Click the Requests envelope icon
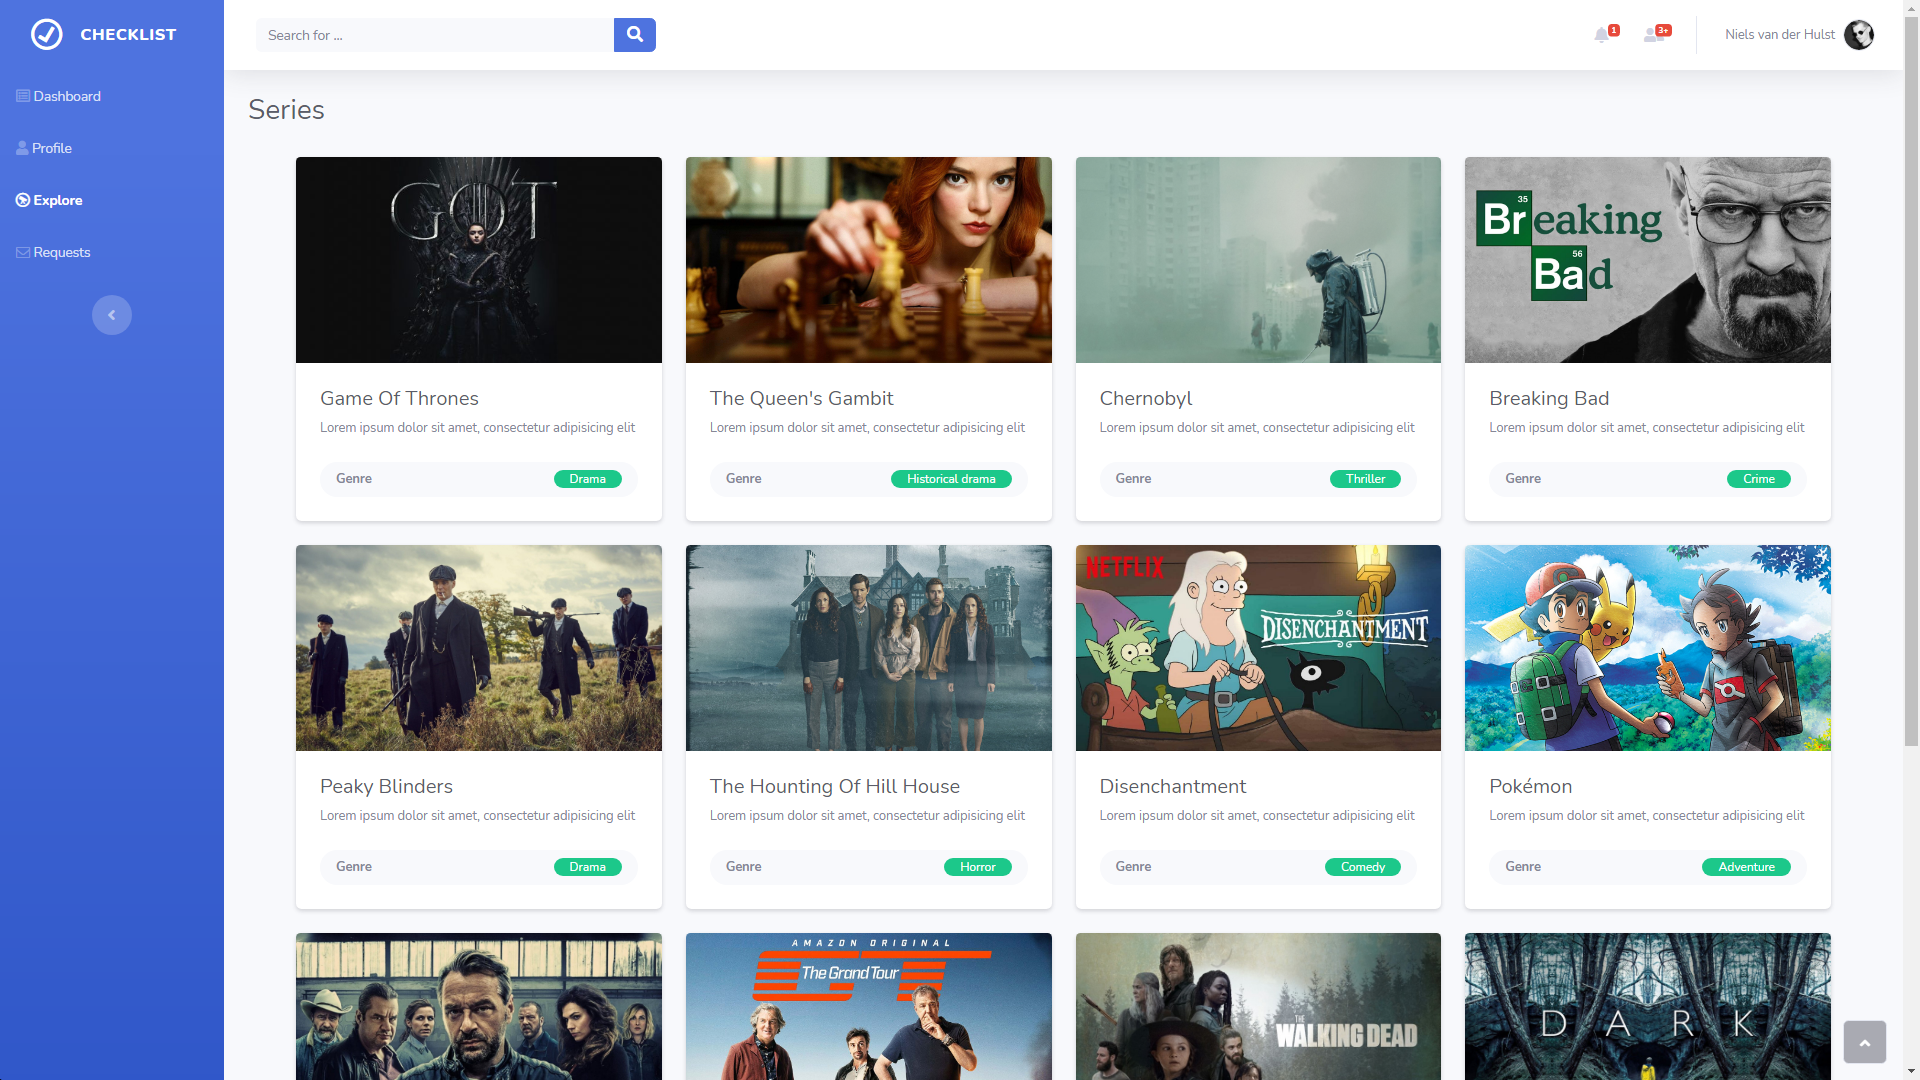Viewport: 1920px width, 1080px height. click(23, 252)
